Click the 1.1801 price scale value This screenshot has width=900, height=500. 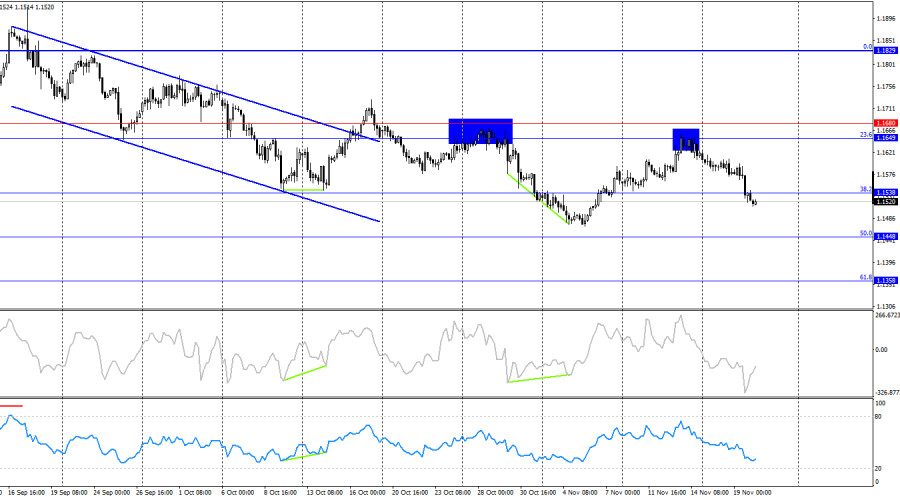point(886,65)
